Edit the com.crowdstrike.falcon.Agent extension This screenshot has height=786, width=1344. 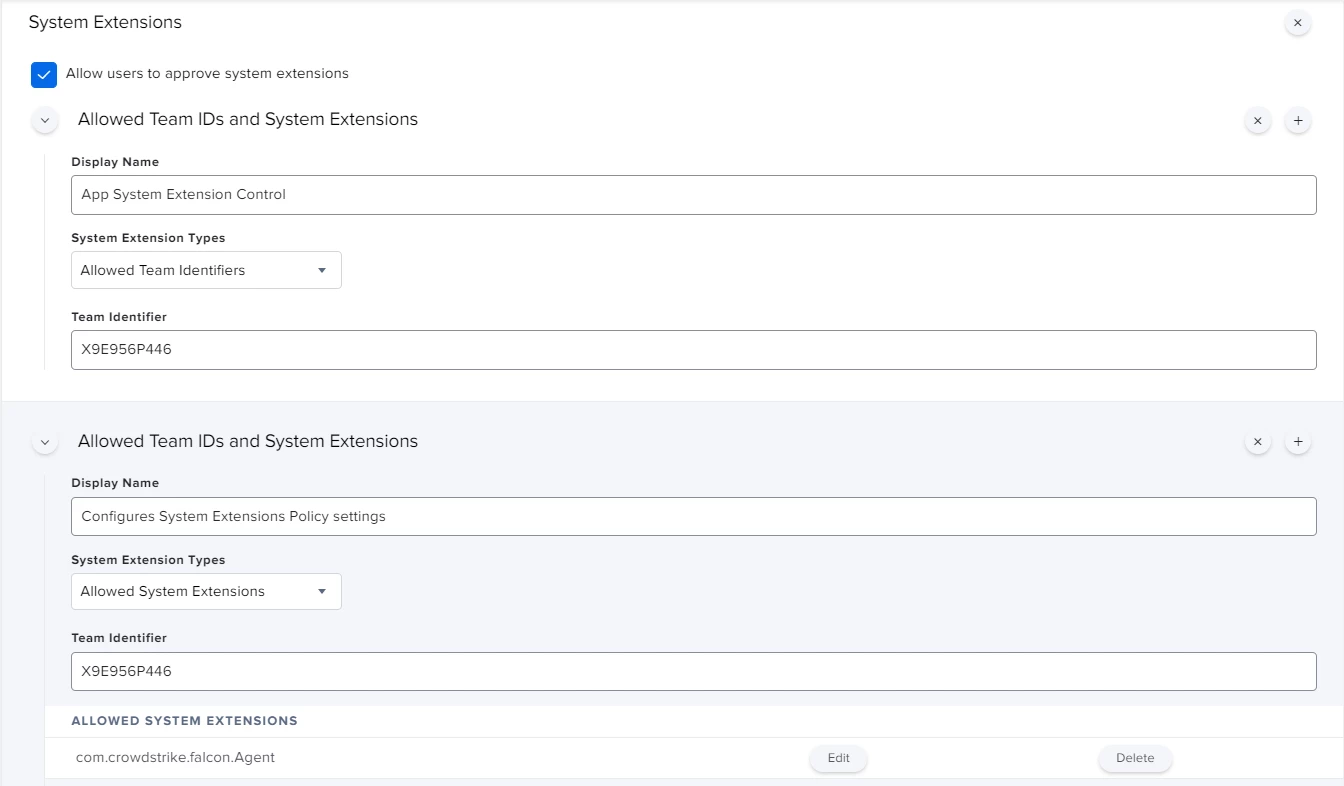click(x=838, y=758)
